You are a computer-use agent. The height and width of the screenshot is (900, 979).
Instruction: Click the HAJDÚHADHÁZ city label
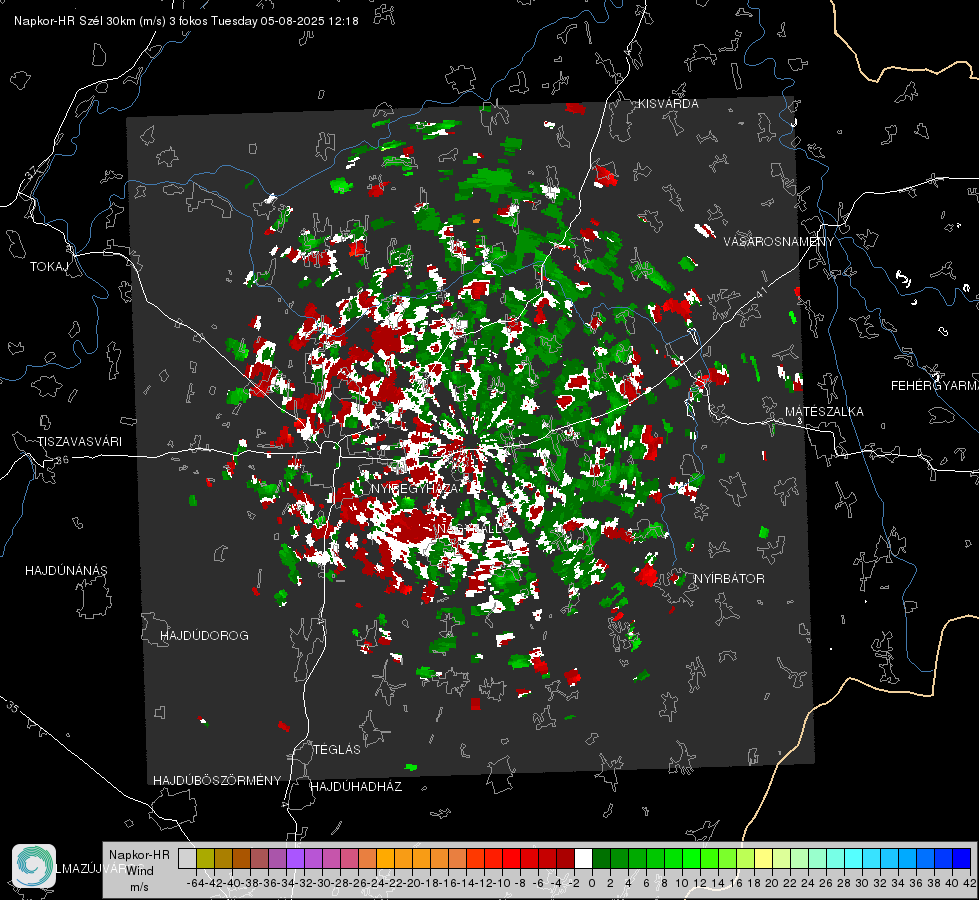pos(356,787)
